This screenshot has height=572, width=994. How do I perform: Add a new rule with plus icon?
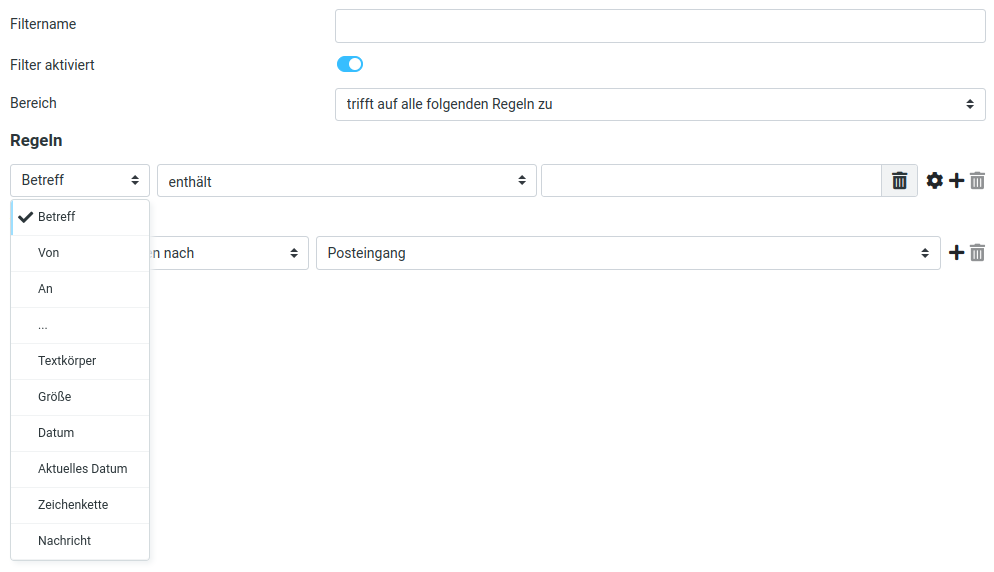[957, 181]
